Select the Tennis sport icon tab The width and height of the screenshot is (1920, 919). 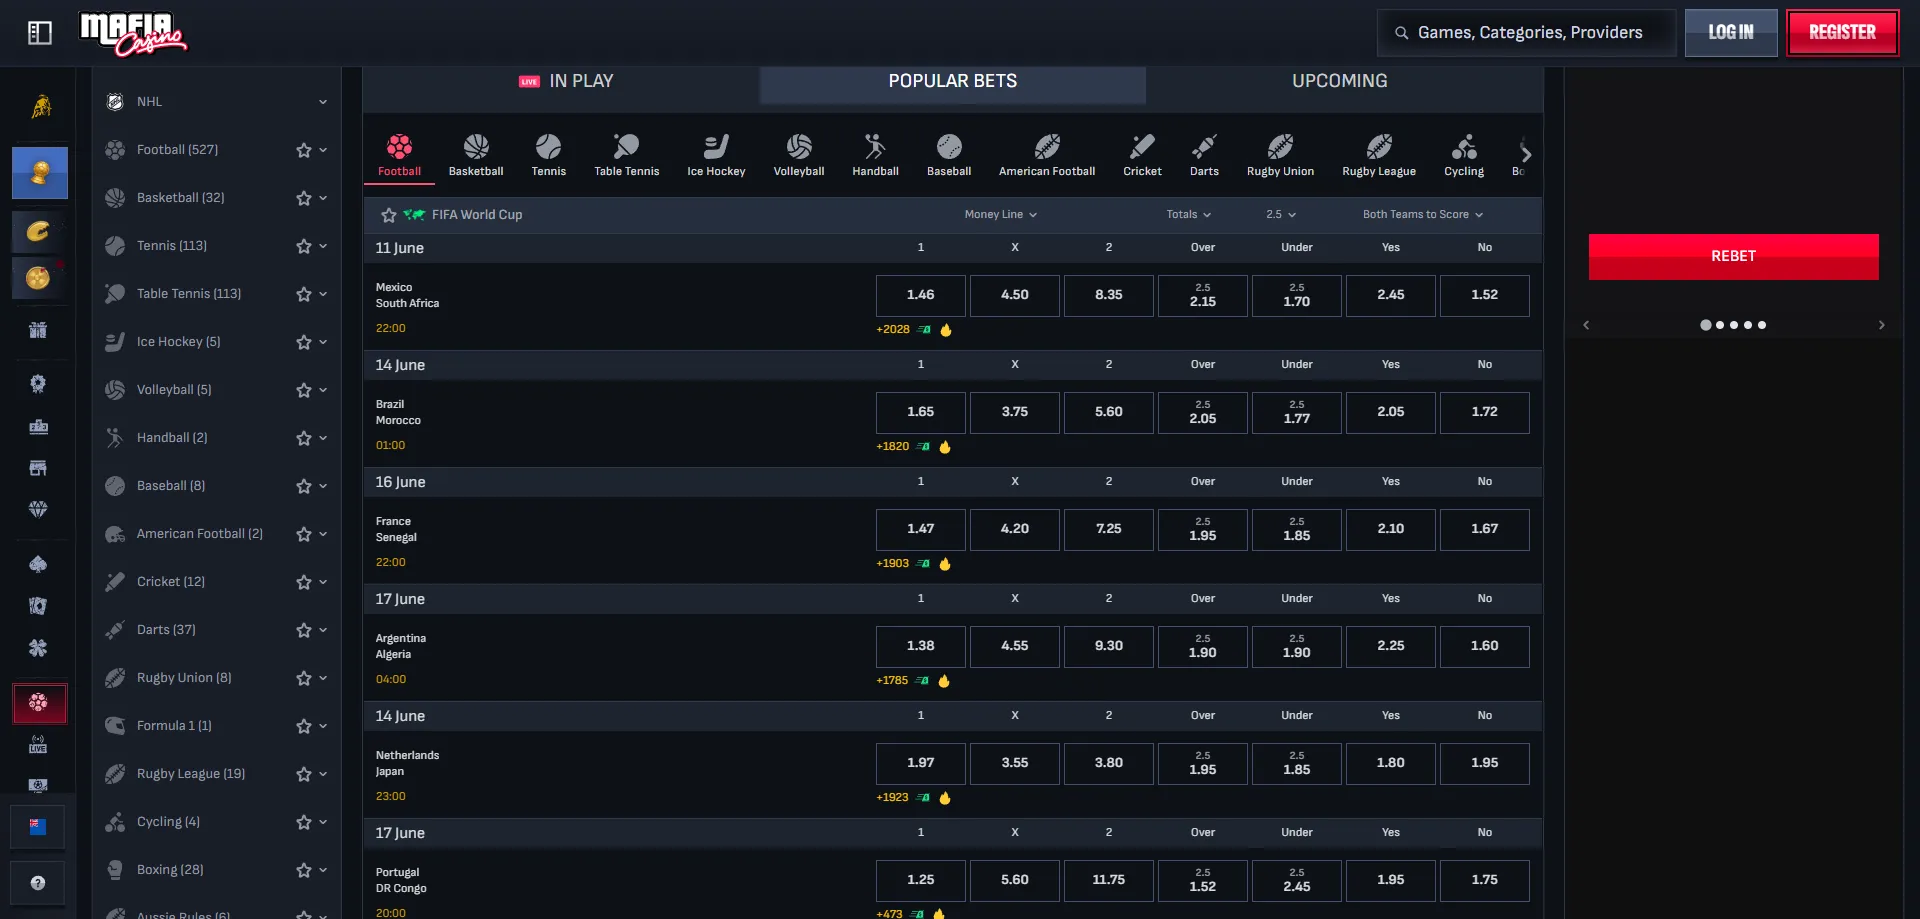(548, 155)
